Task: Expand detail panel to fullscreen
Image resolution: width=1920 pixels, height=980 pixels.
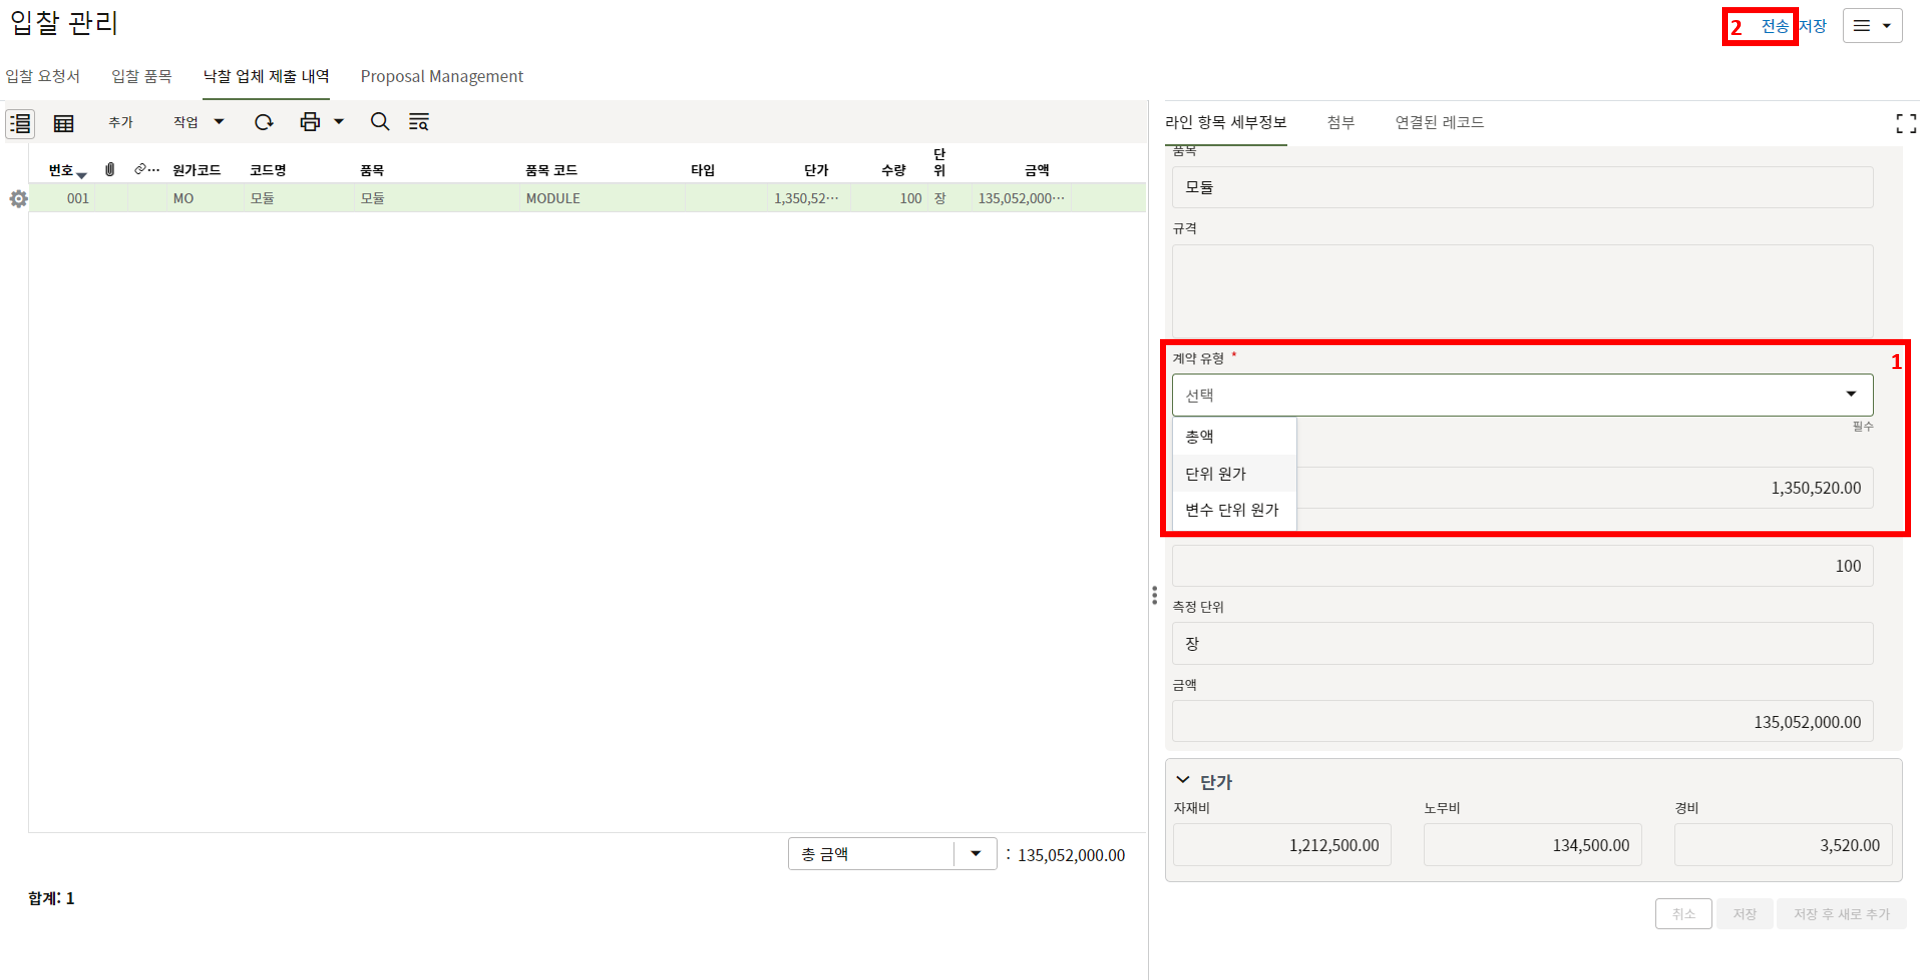Action: tap(1906, 123)
